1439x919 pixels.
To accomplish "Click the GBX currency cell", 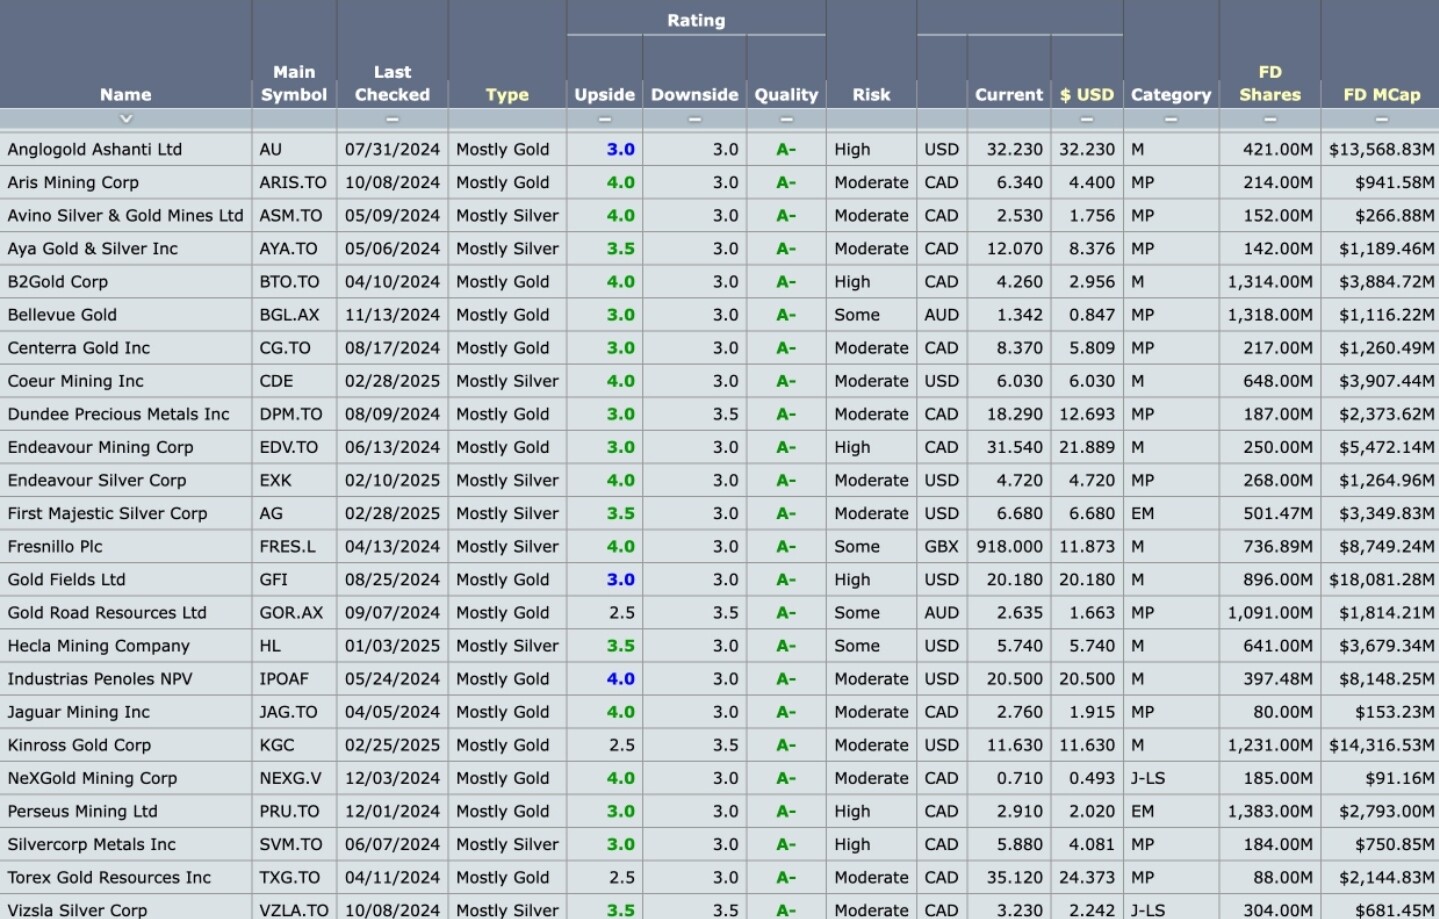I will [x=941, y=546].
